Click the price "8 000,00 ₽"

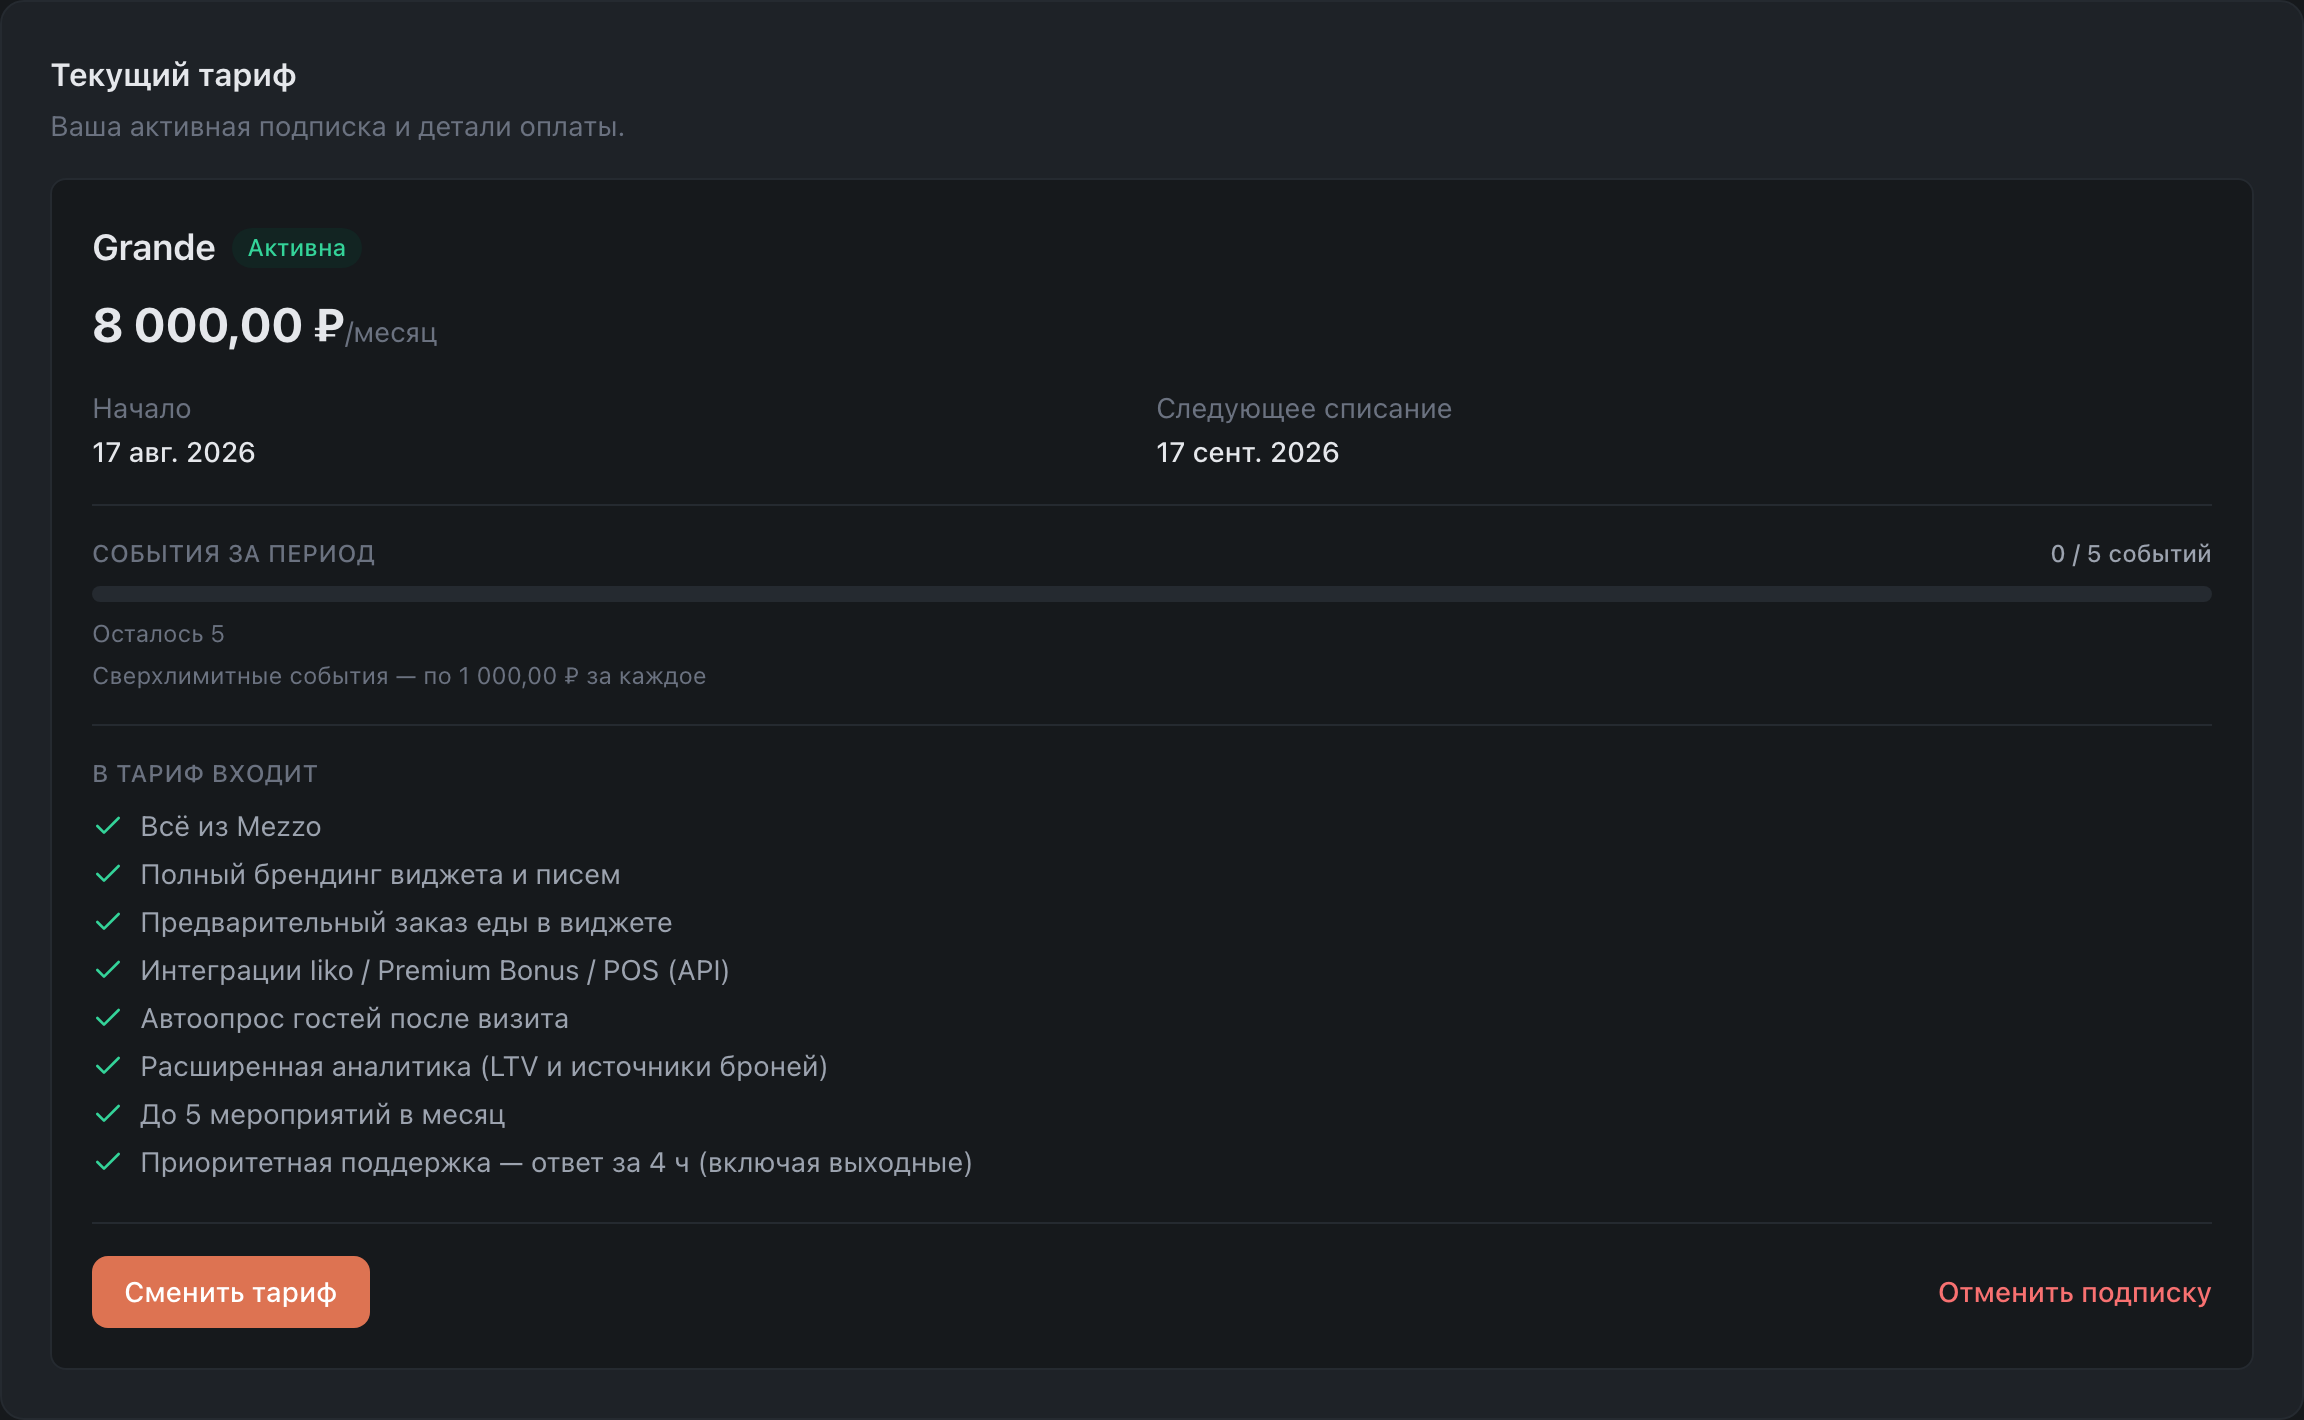click(218, 326)
